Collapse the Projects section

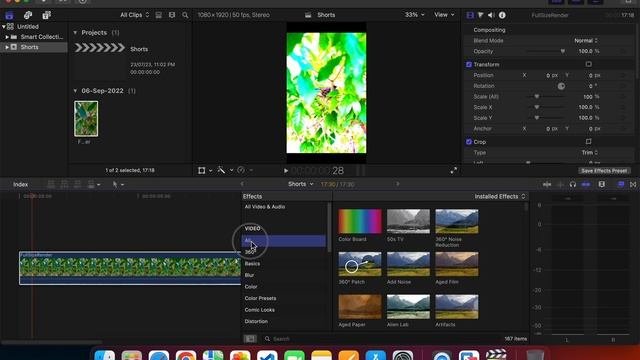point(75,33)
